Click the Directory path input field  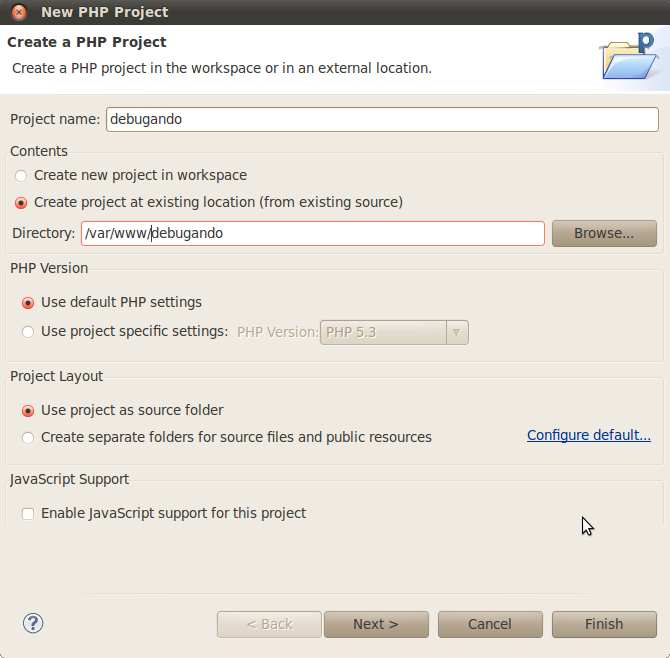click(x=312, y=233)
